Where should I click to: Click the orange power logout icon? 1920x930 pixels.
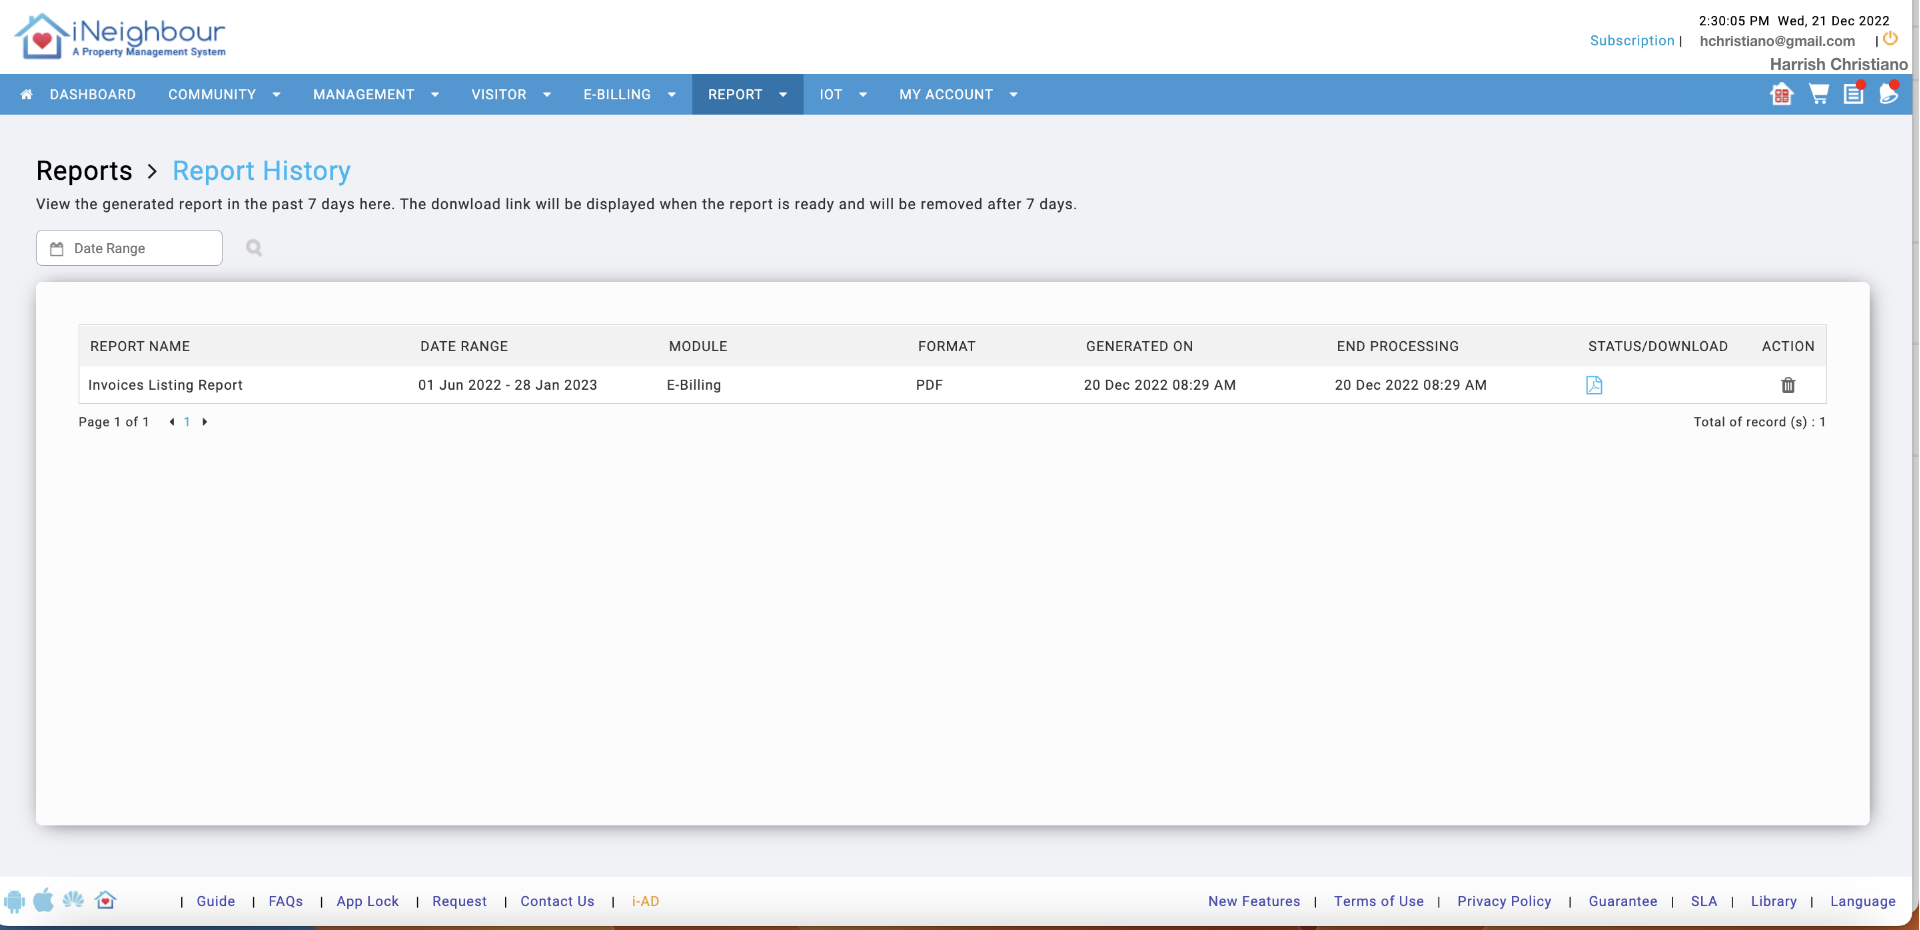1890,39
